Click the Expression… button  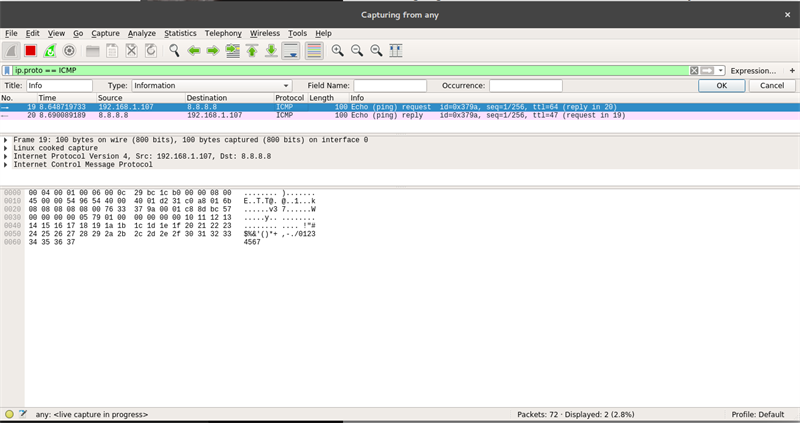click(x=753, y=71)
